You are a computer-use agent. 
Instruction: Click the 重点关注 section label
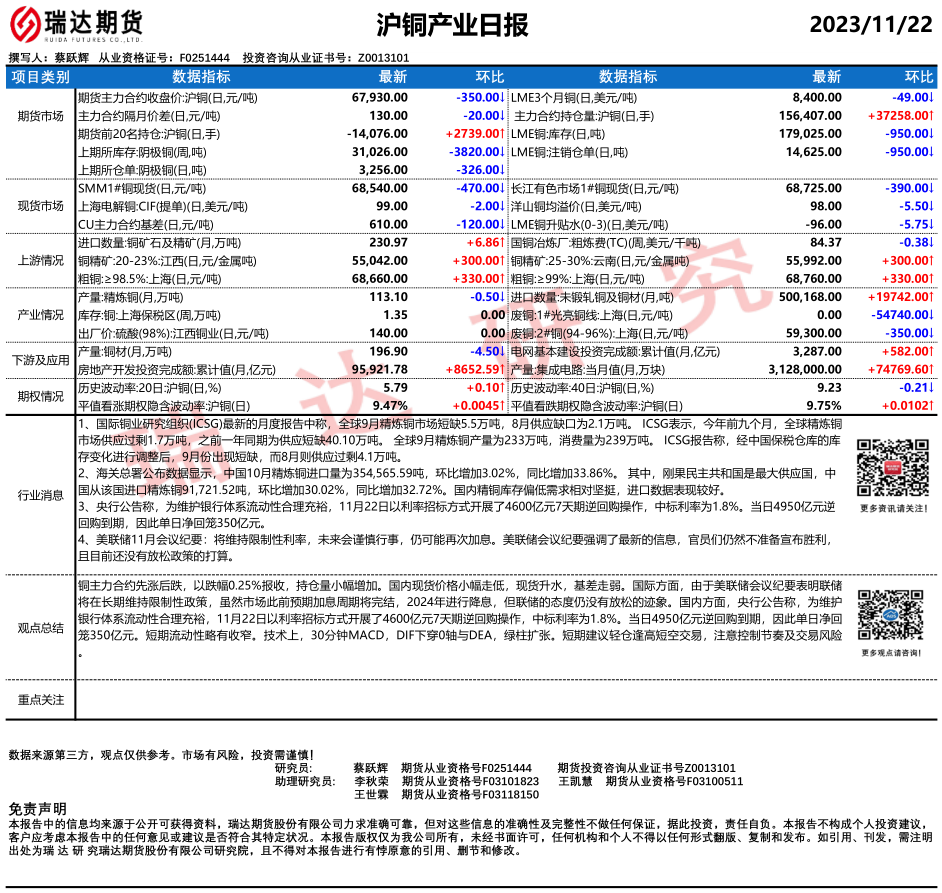tap(41, 700)
